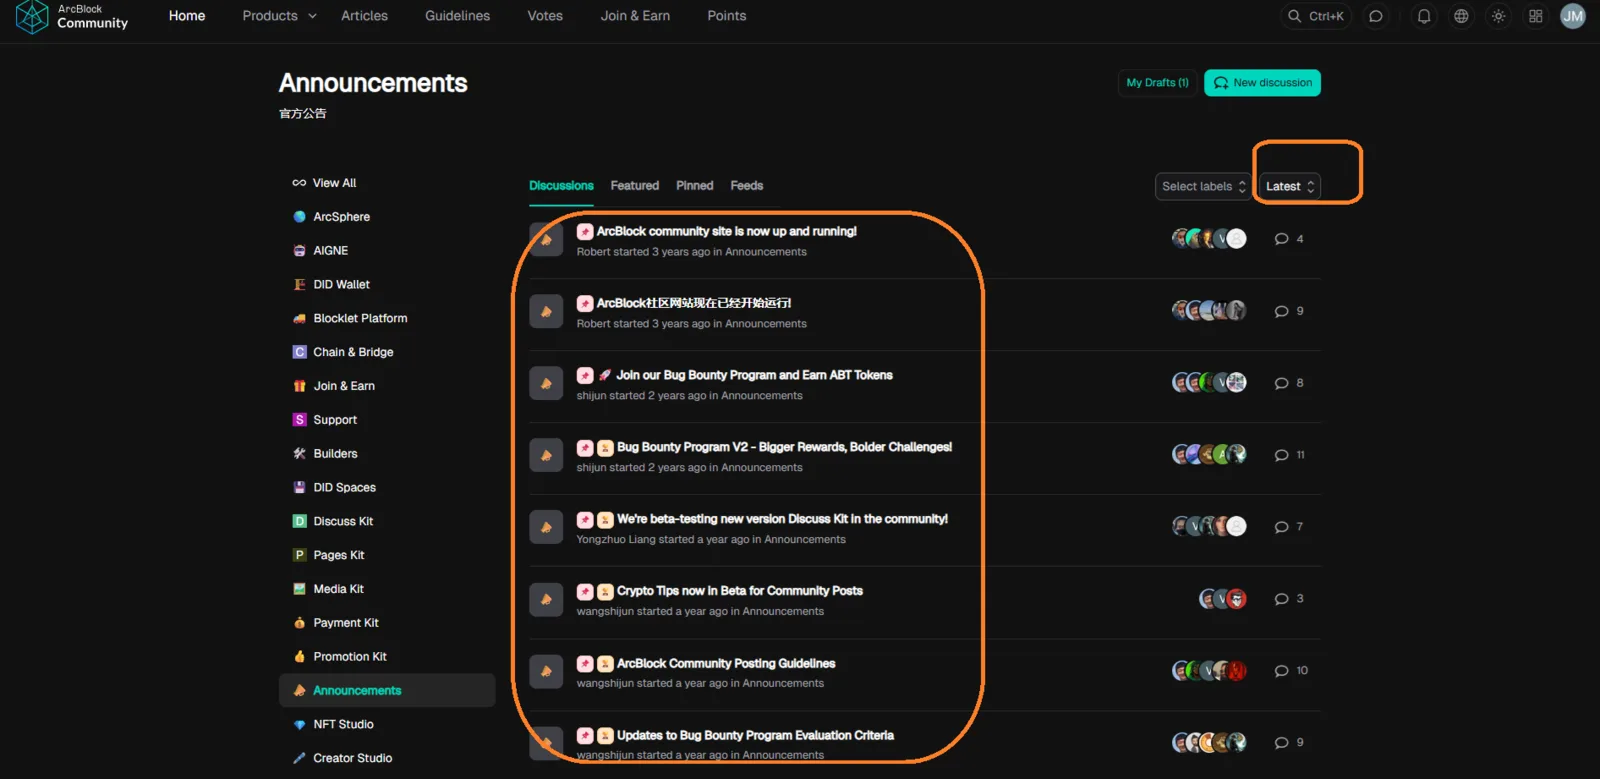Open the beta-testing Discuss Kit post

782,520
